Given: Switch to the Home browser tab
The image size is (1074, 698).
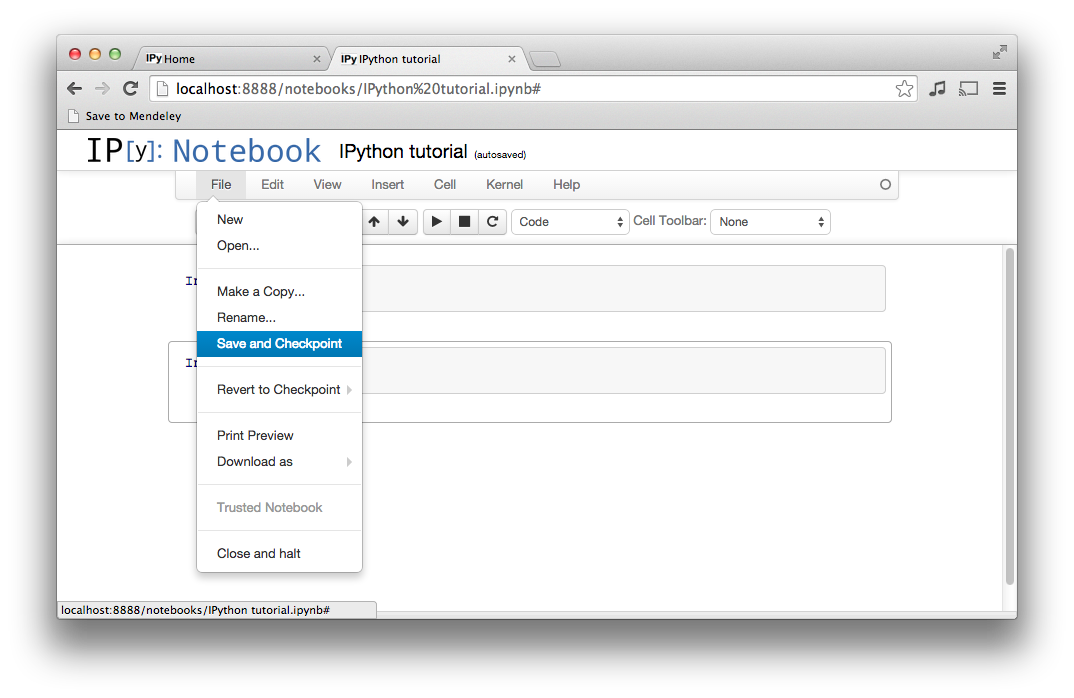Looking at the screenshot, I should click(x=230, y=59).
